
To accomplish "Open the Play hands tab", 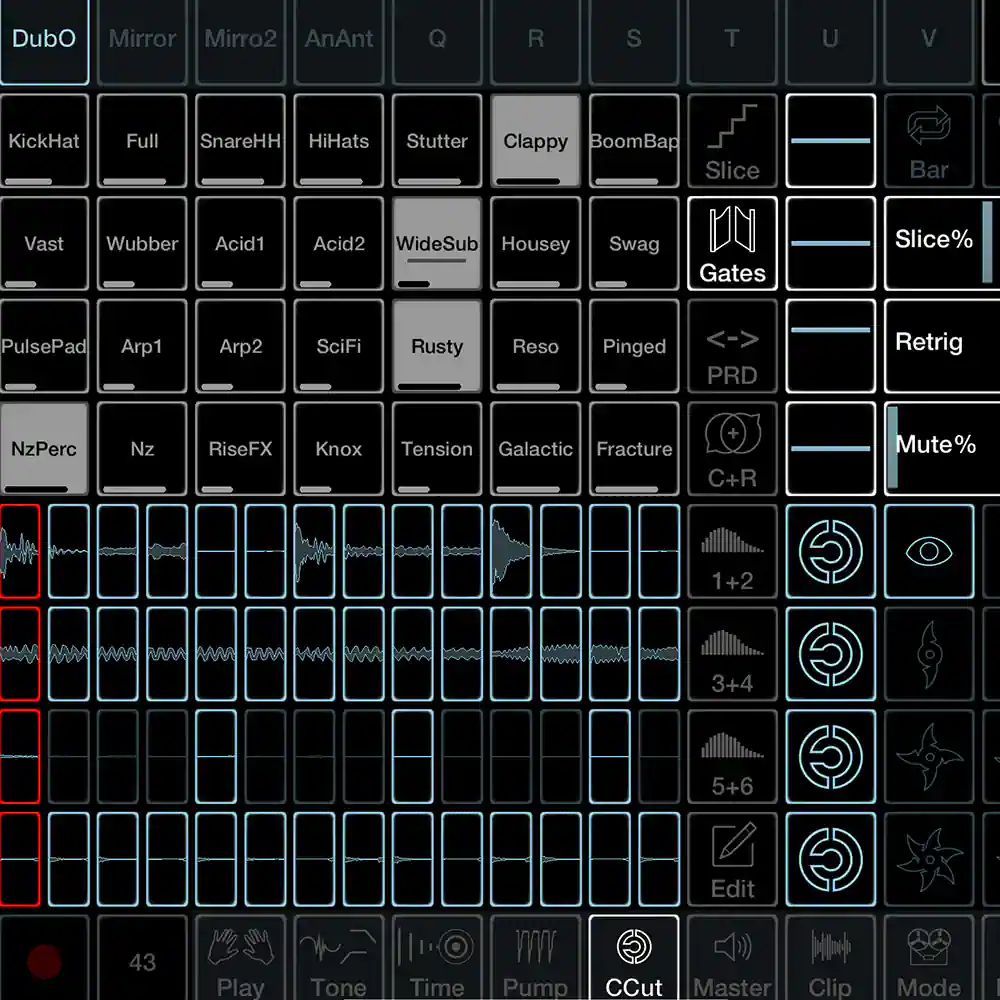I will [240, 959].
